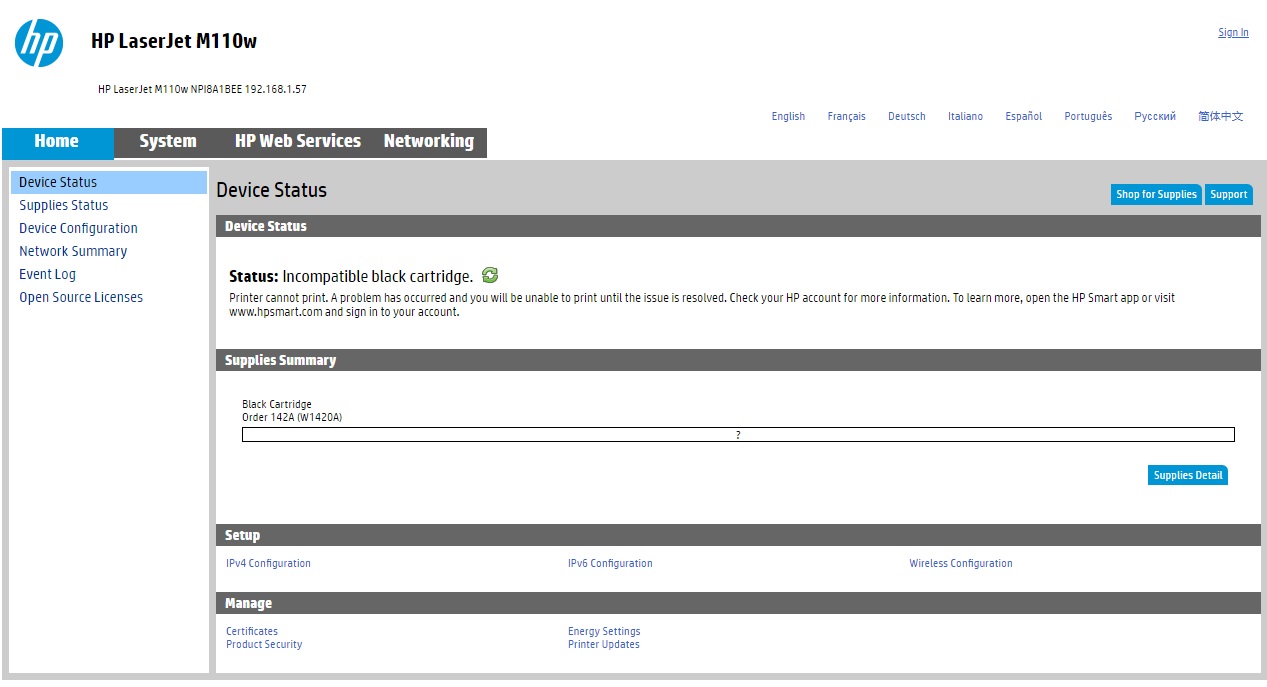Screen dimensions: 1267x687
Task: Open the Wireless Configuration link
Action: [961, 563]
